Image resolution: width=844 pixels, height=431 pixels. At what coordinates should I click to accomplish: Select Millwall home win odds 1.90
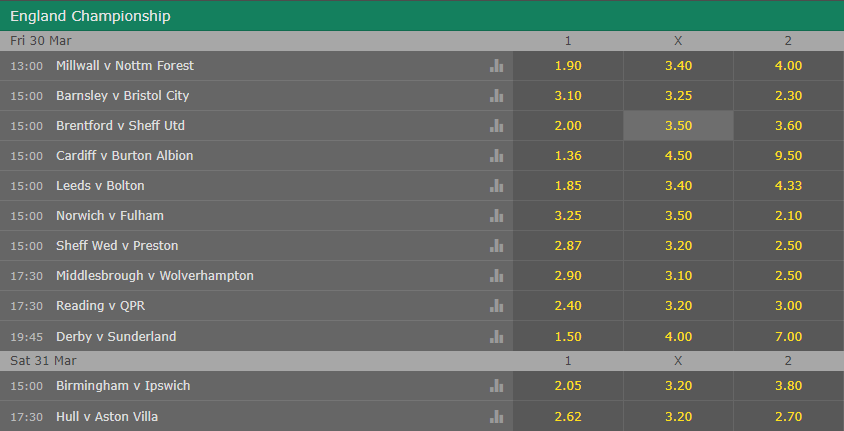coord(568,66)
